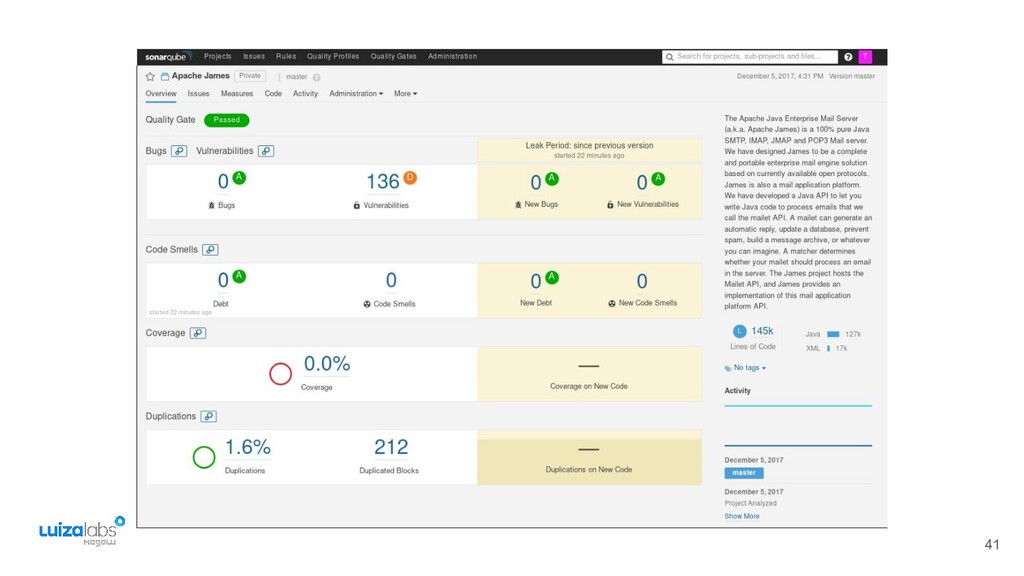This screenshot has height=576, width=1024.
Task: Click the 0 bugs count
Action: (223, 182)
